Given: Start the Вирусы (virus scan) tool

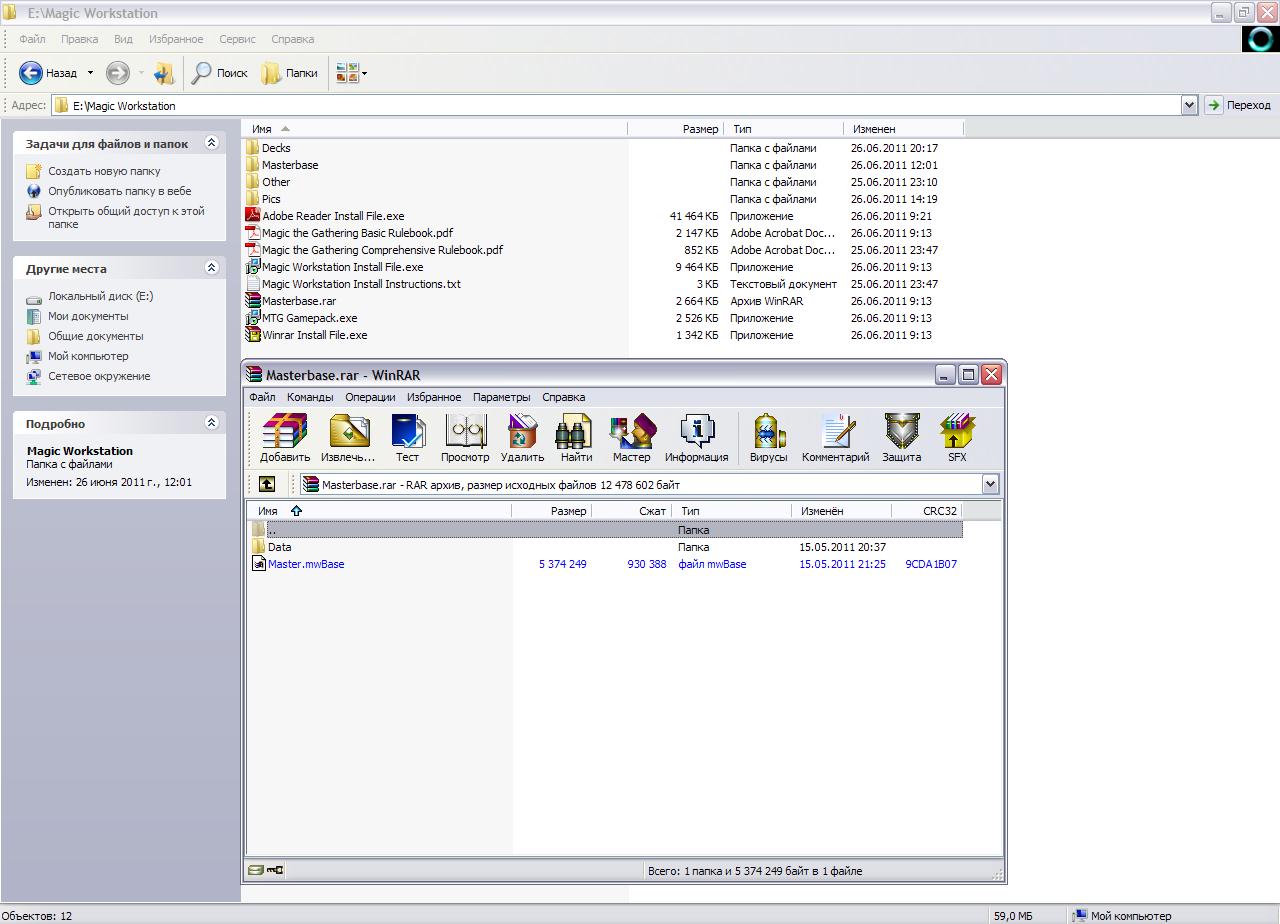Looking at the screenshot, I should point(768,439).
